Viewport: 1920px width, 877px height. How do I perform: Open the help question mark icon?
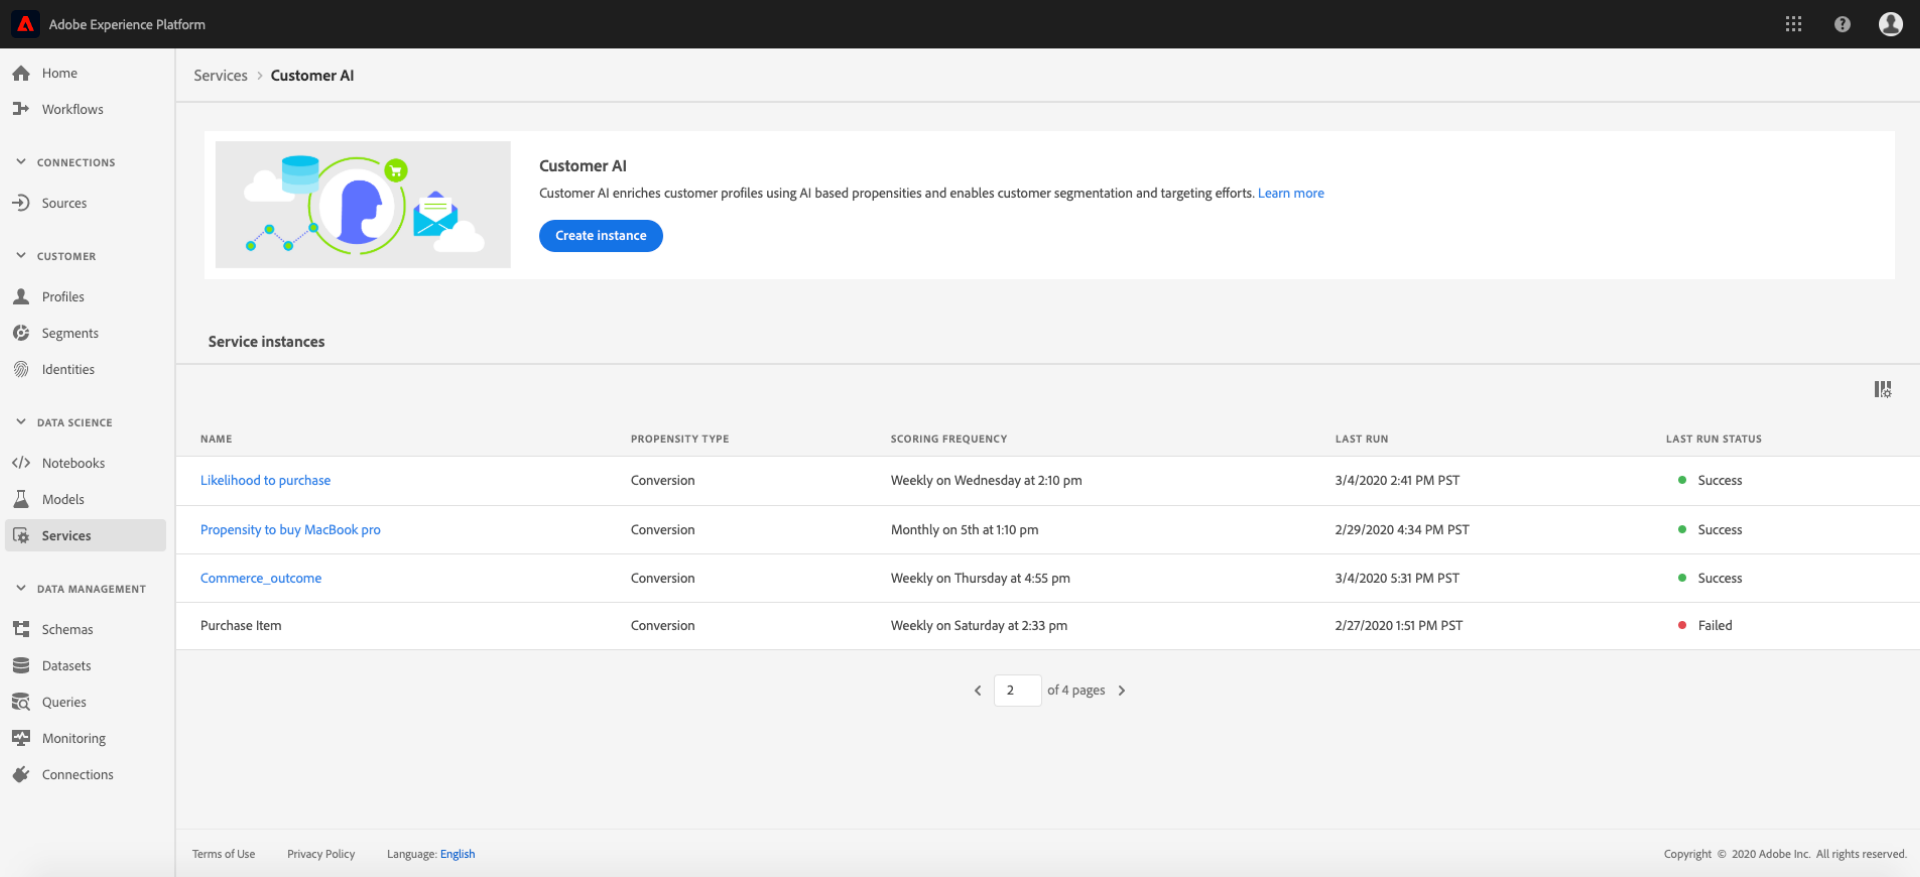pos(1842,24)
